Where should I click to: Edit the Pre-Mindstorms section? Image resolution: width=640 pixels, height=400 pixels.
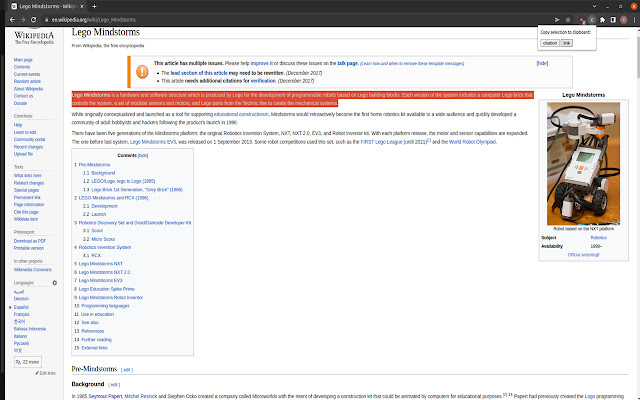(x=127, y=370)
